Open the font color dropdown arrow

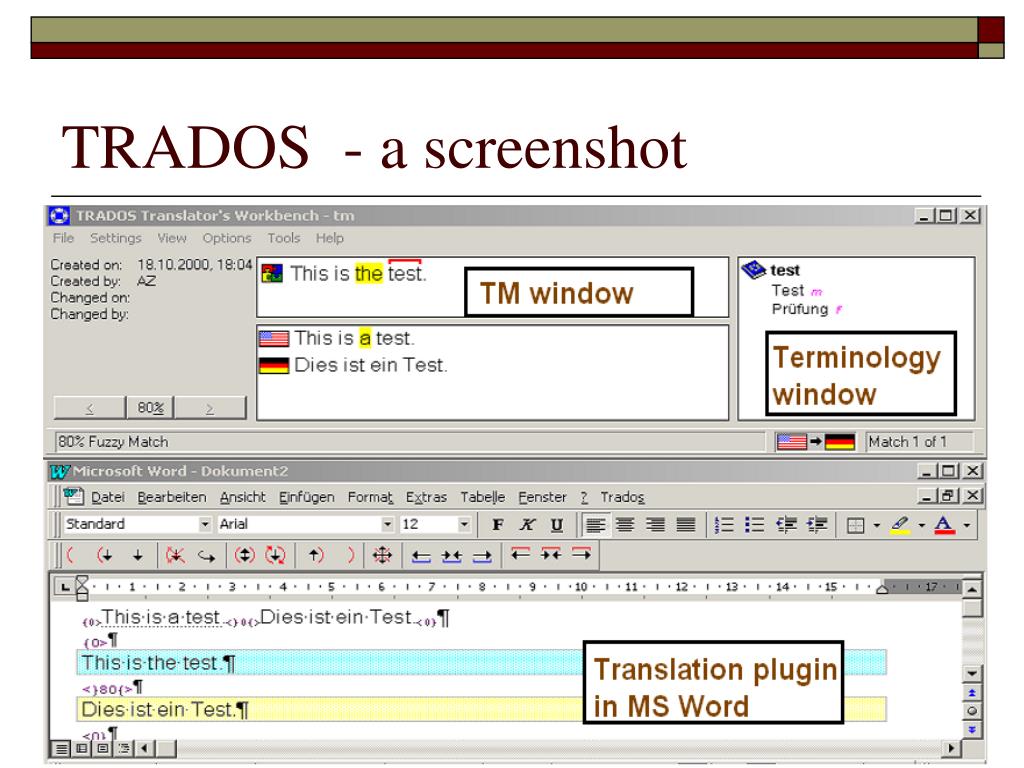coord(967,525)
